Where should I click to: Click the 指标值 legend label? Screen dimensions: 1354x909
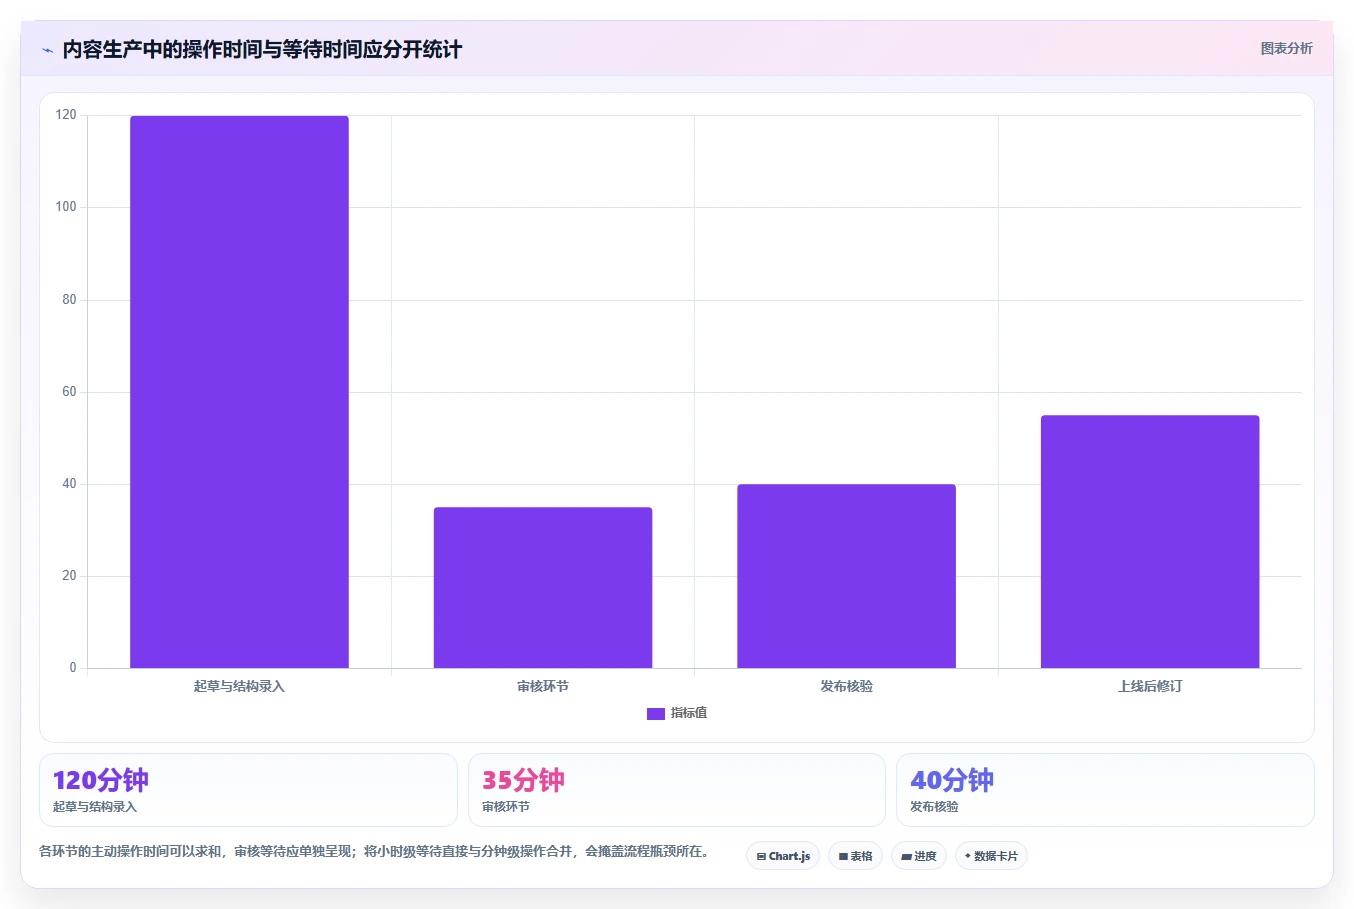click(x=689, y=713)
